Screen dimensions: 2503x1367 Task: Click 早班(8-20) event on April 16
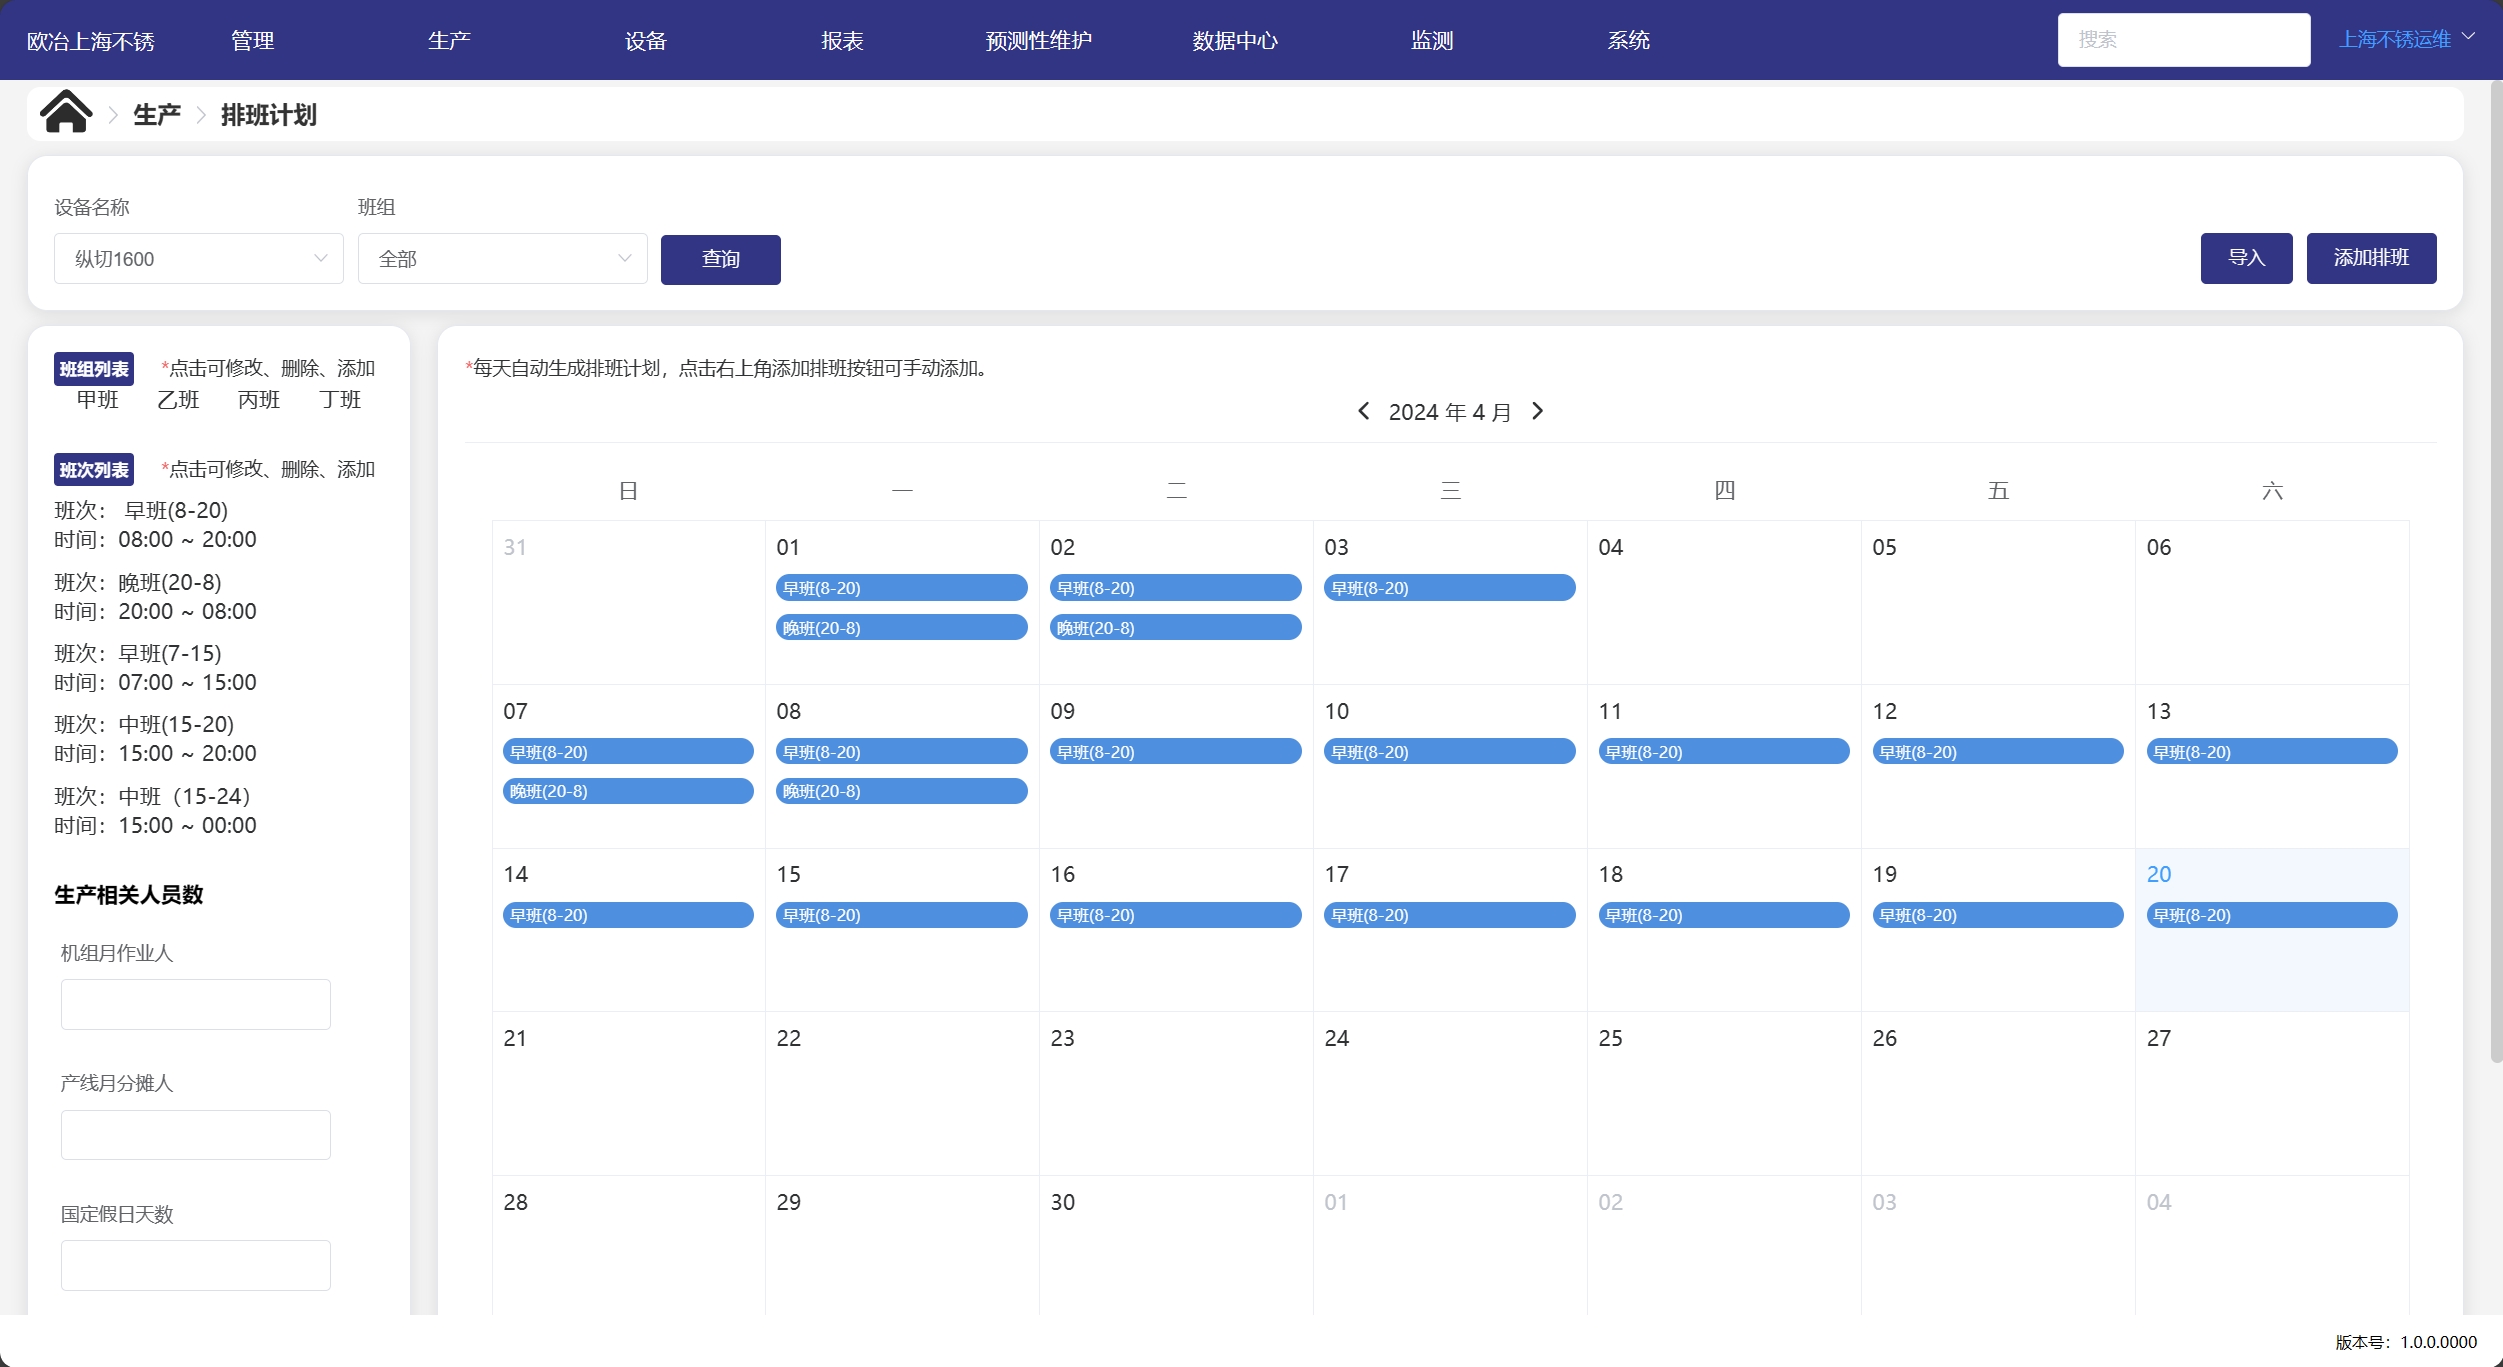[1176, 915]
